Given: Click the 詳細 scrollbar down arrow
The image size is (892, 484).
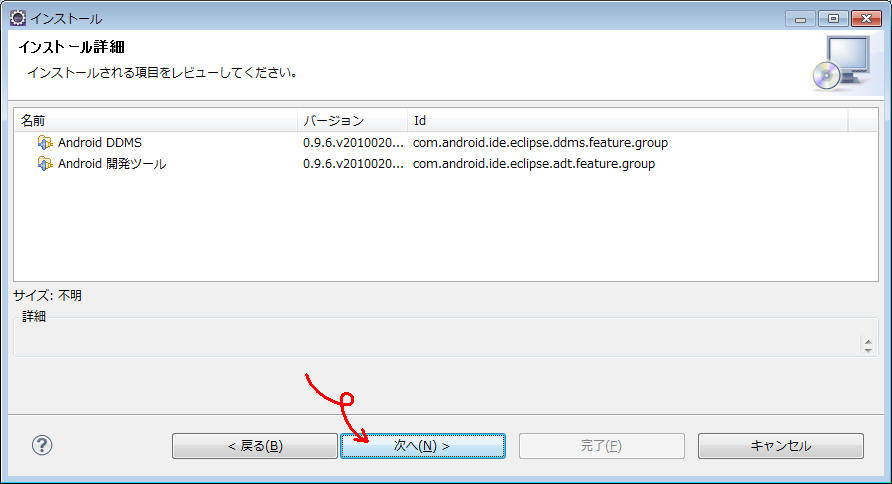Looking at the screenshot, I should pos(866,350).
